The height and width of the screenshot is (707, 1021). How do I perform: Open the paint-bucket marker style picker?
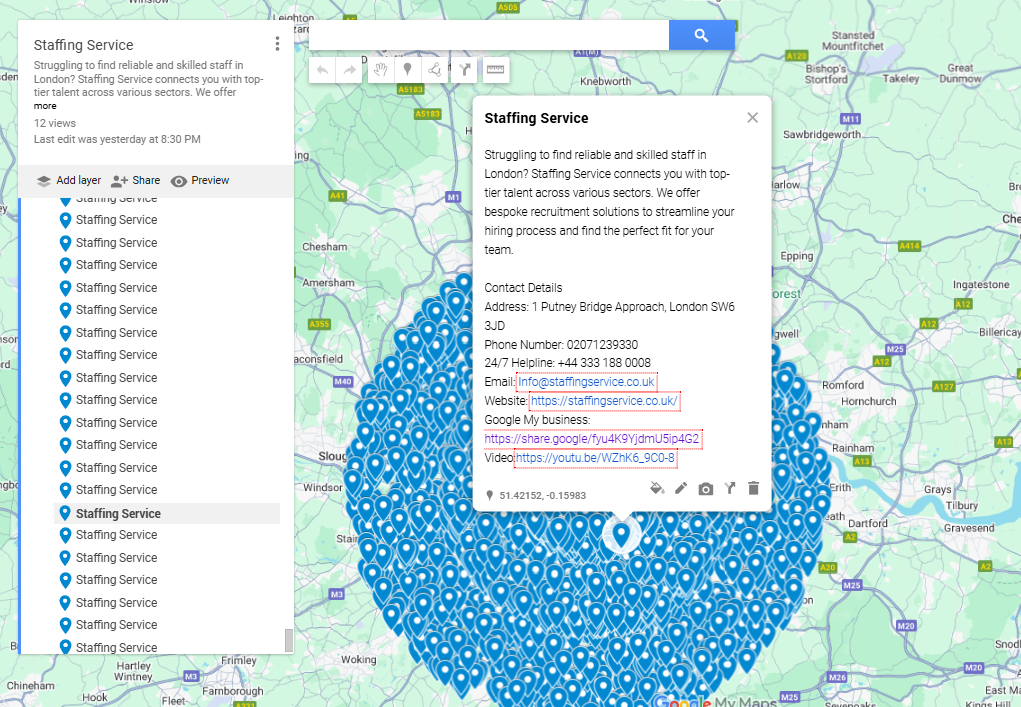point(657,488)
